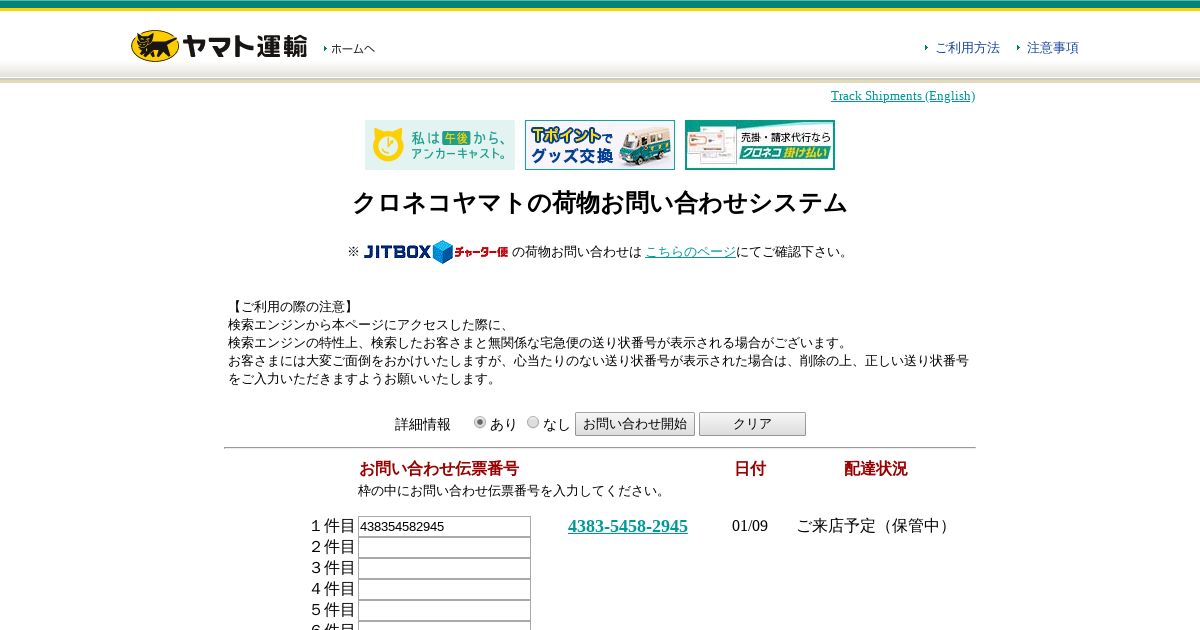Open 注意事項 notes link
1200x630 pixels.
[1053, 47]
